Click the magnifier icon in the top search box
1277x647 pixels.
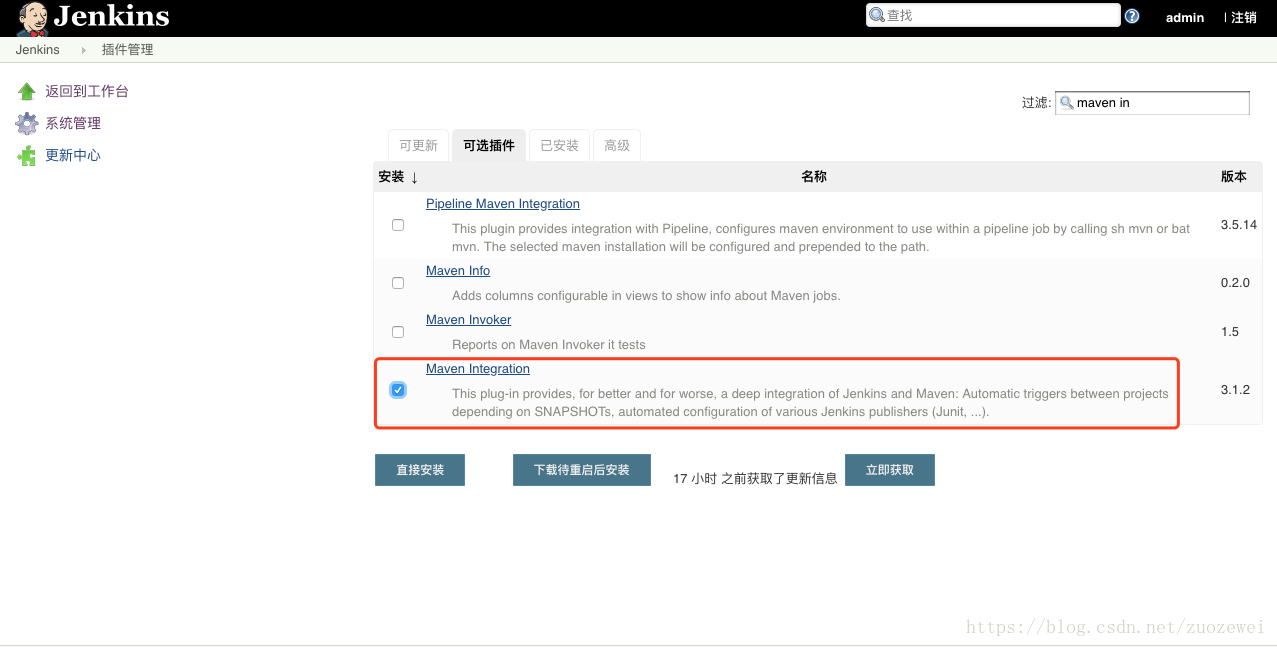tap(877, 15)
